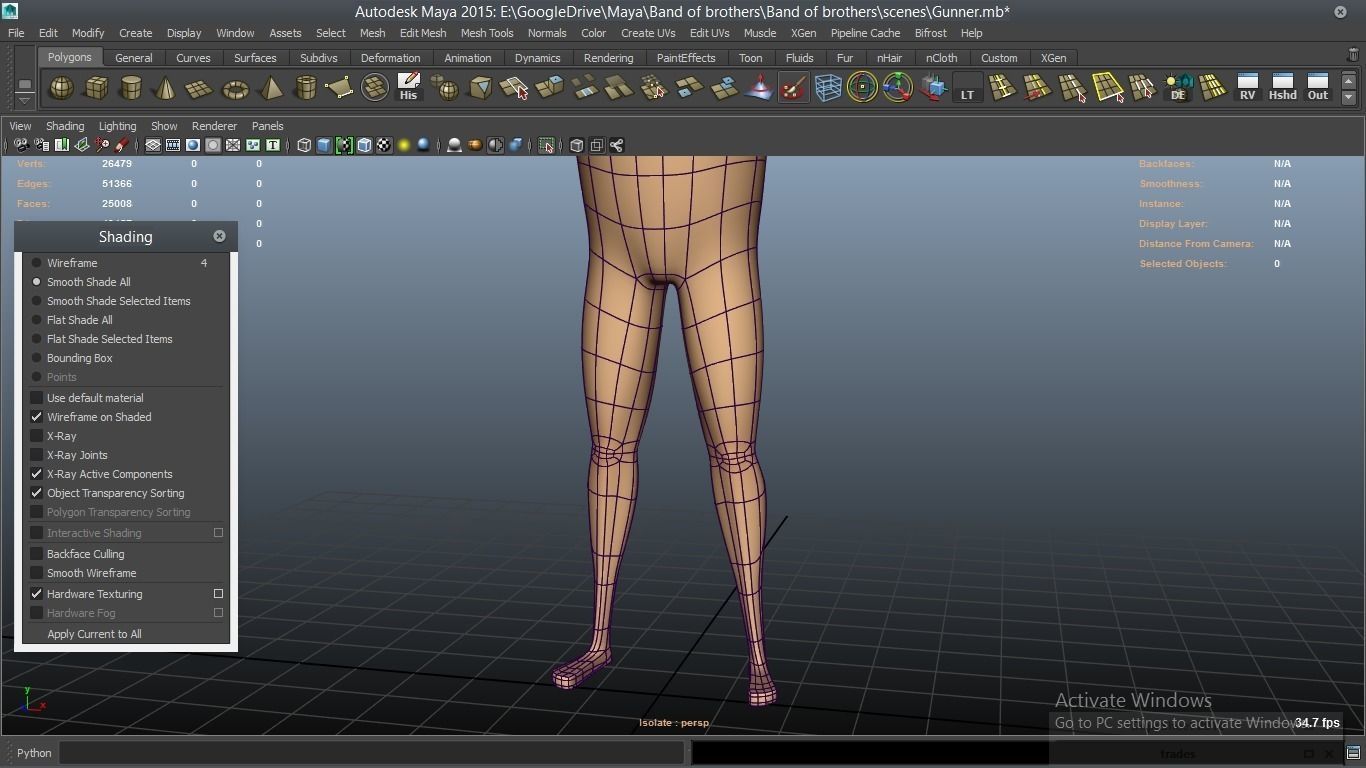Open the Hshd Hypershade shelf button
This screenshot has width=1366, height=768.
pyautogui.click(x=1282, y=88)
